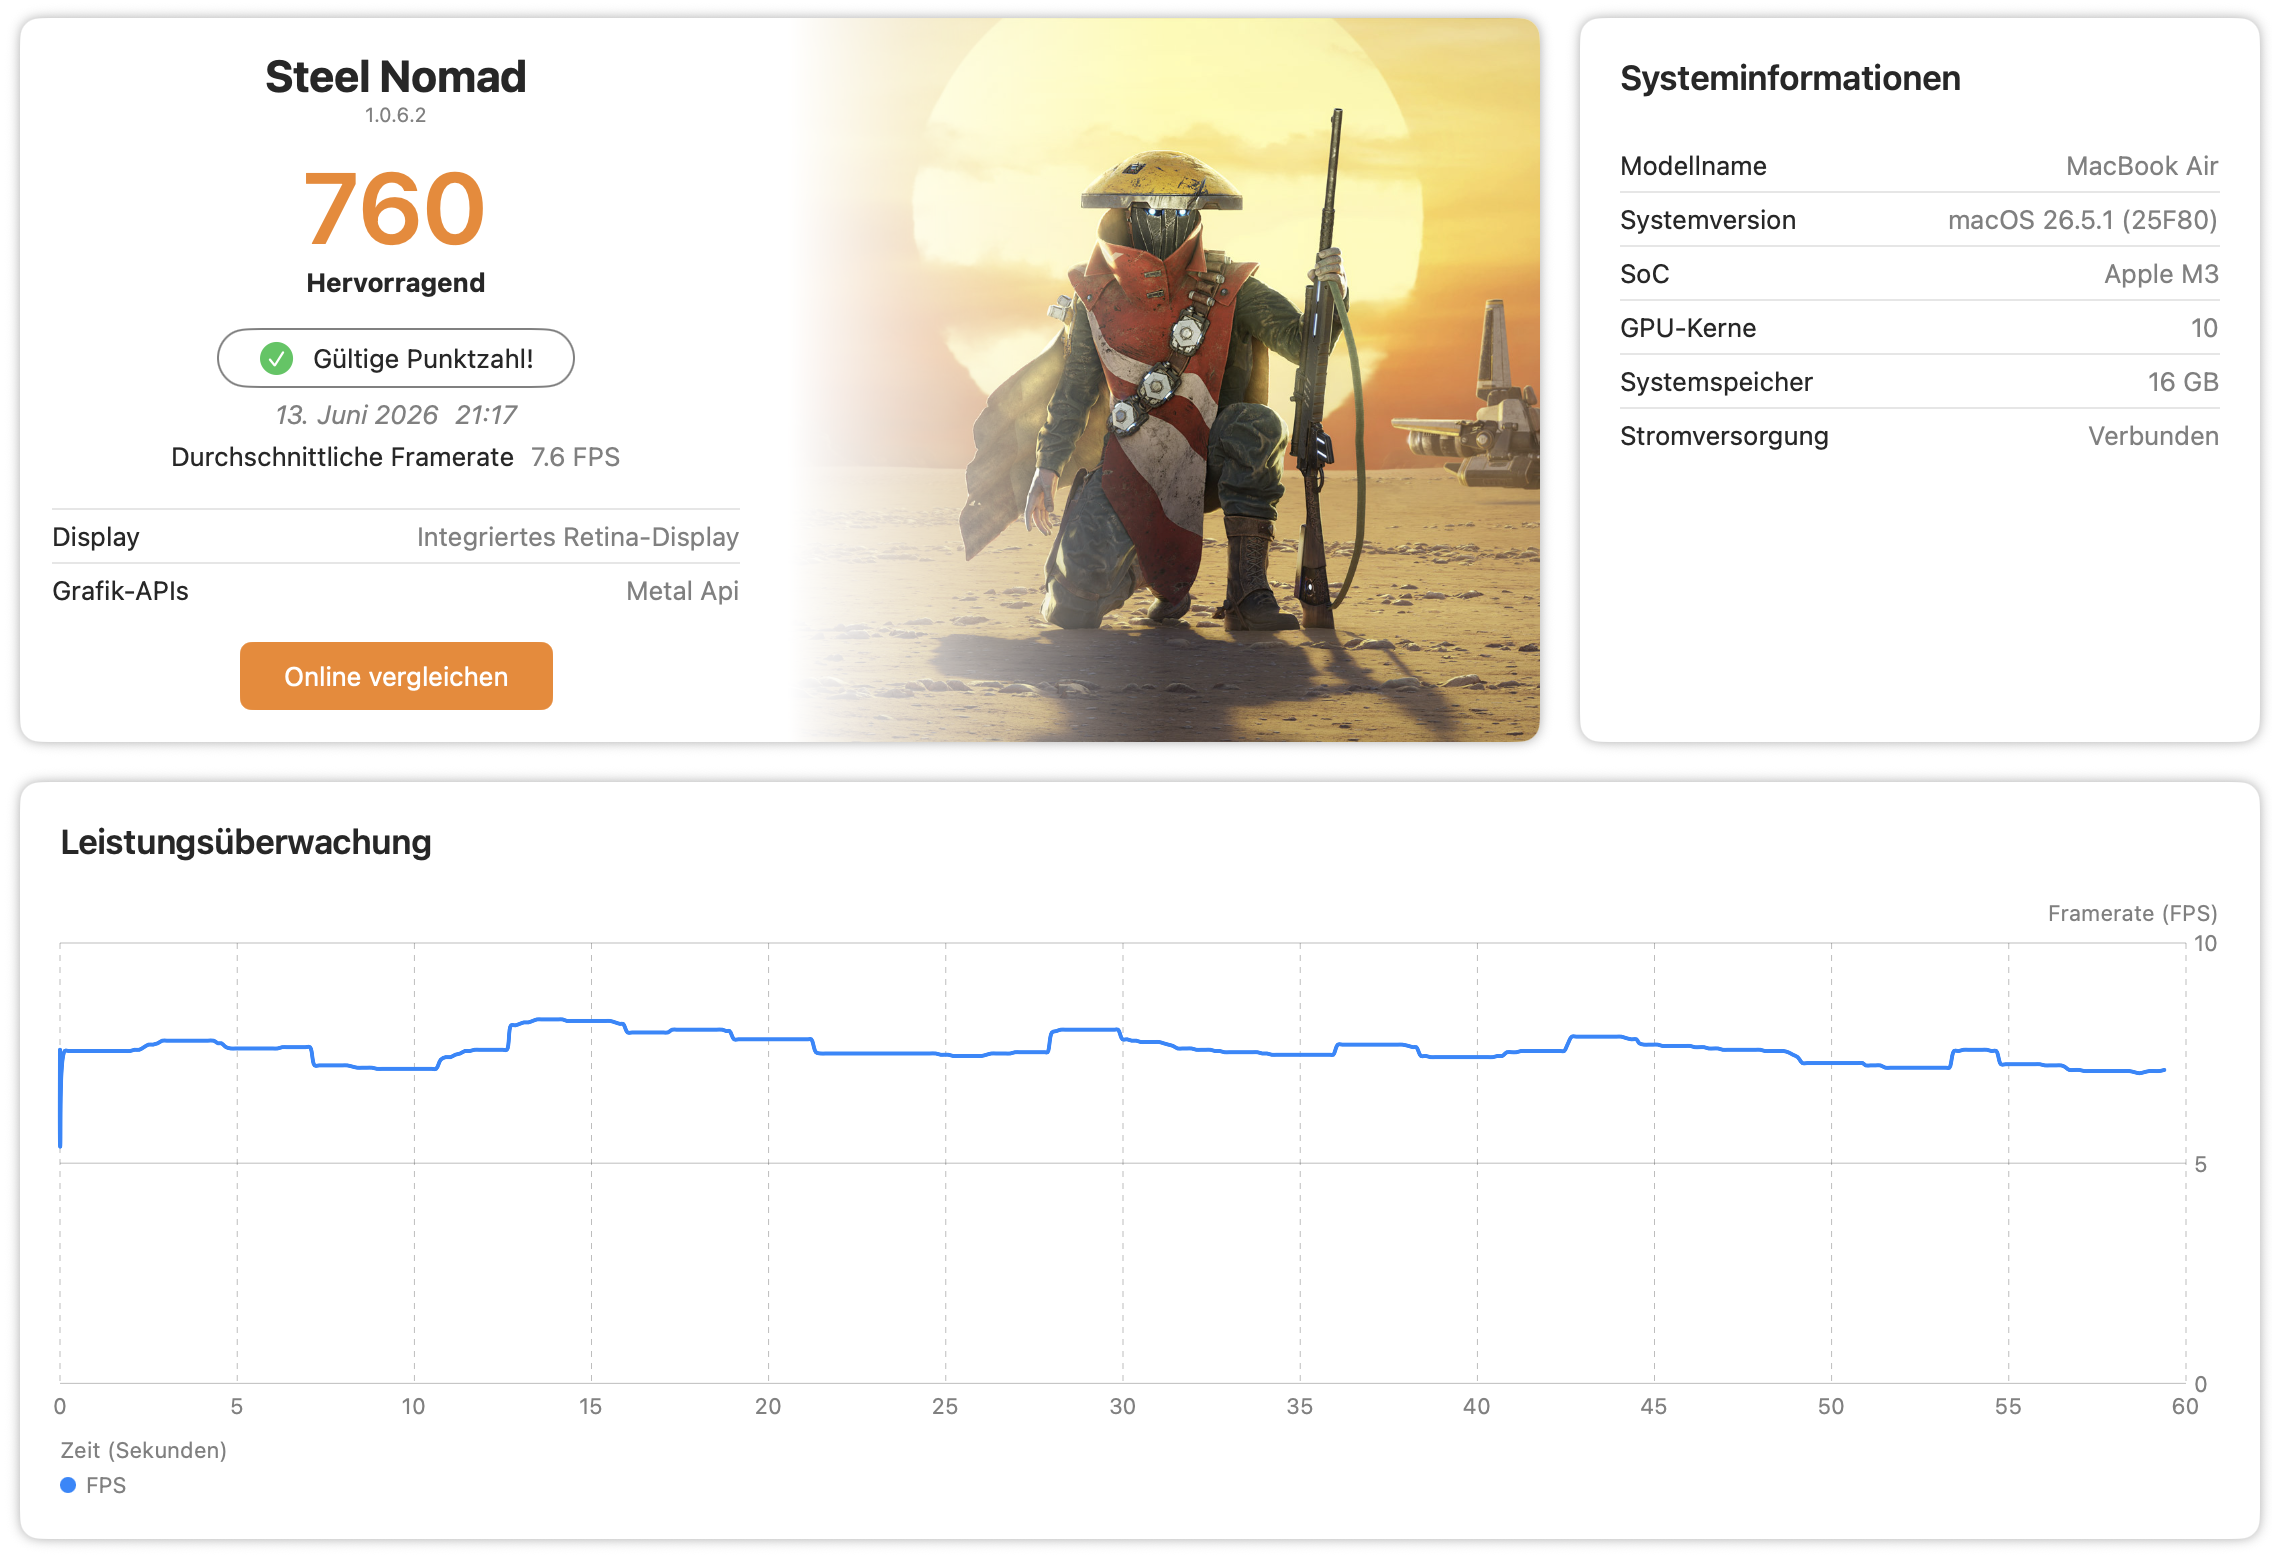Viewport: 2272px width, 1558px height.
Task: Toggle the FPS legend label
Action: (106, 1485)
